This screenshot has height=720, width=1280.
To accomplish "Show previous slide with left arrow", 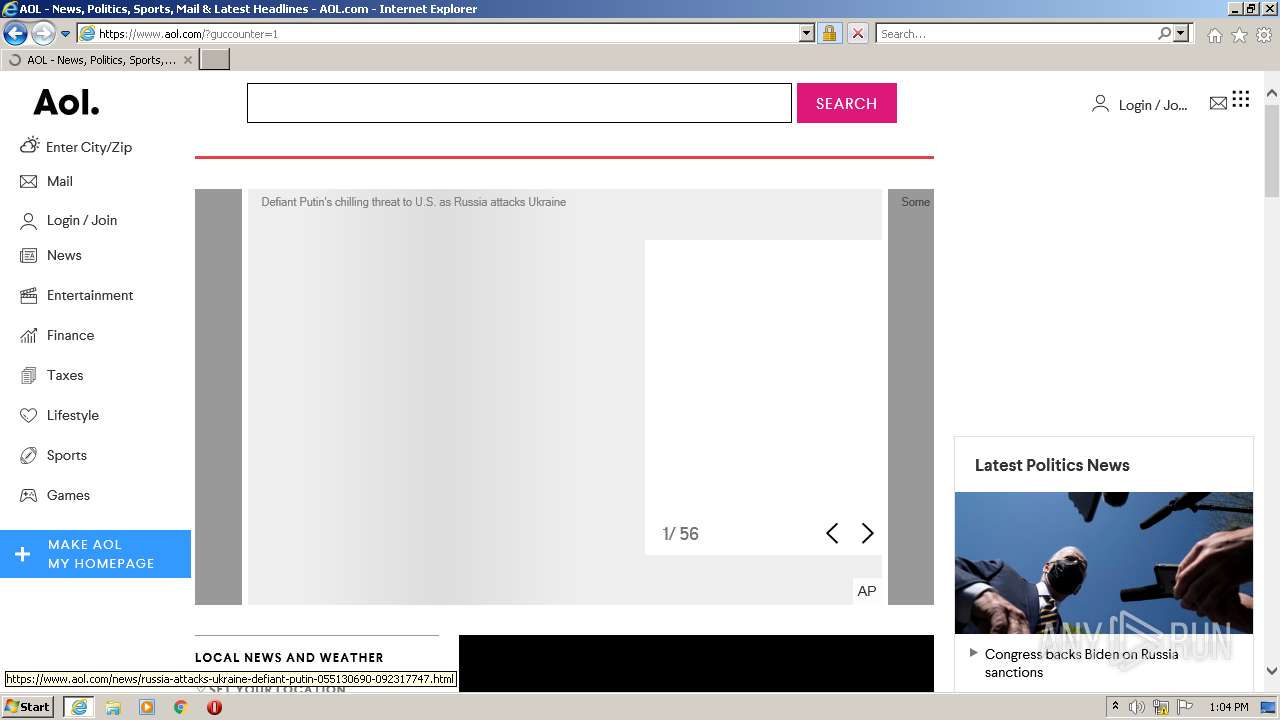I will [x=832, y=533].
